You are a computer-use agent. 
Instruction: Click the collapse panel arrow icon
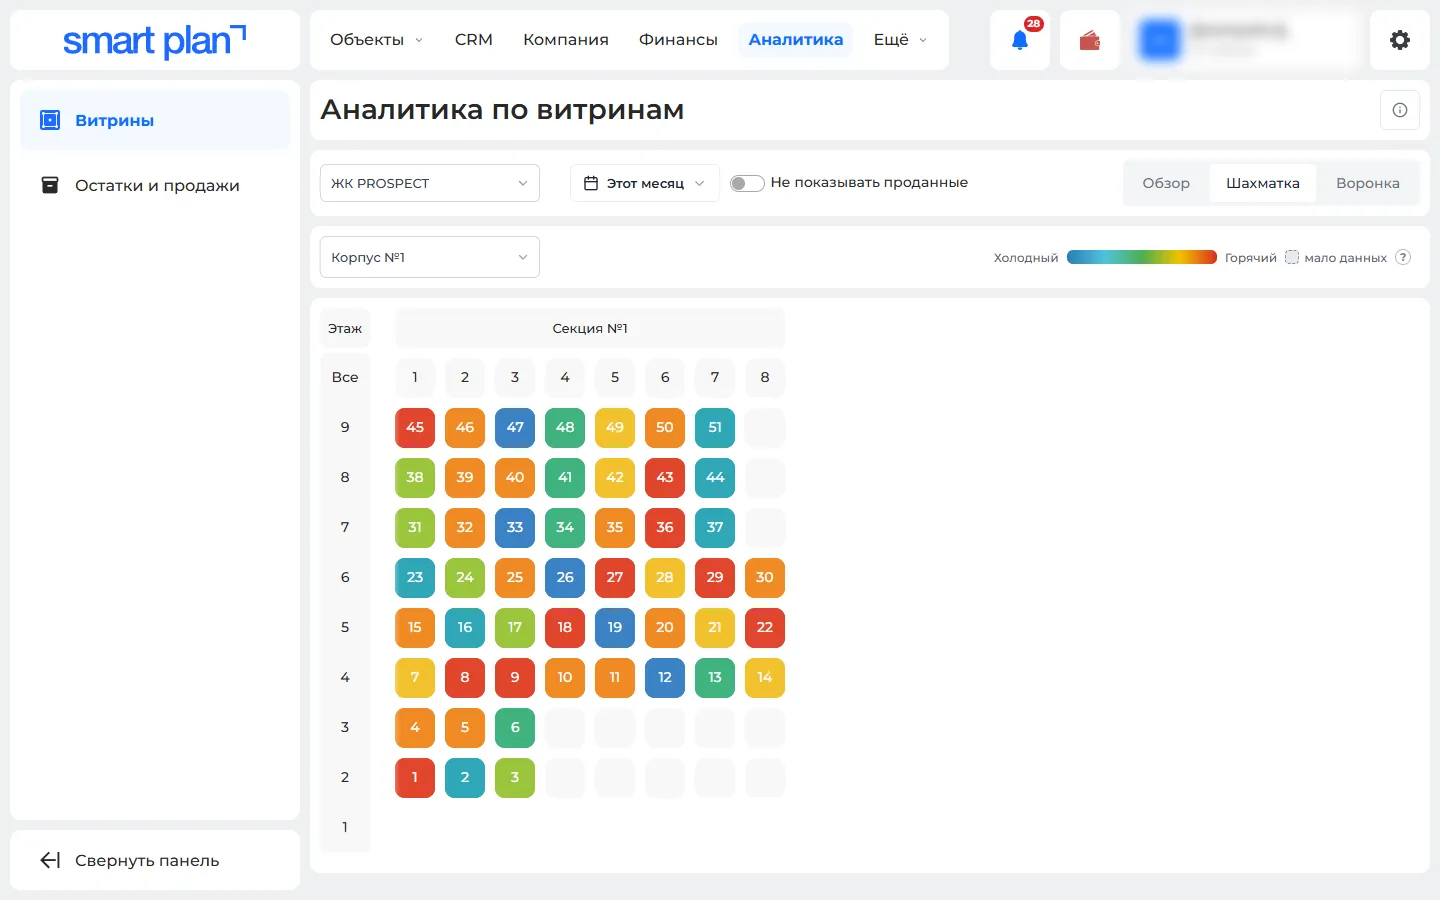[50, 860]
